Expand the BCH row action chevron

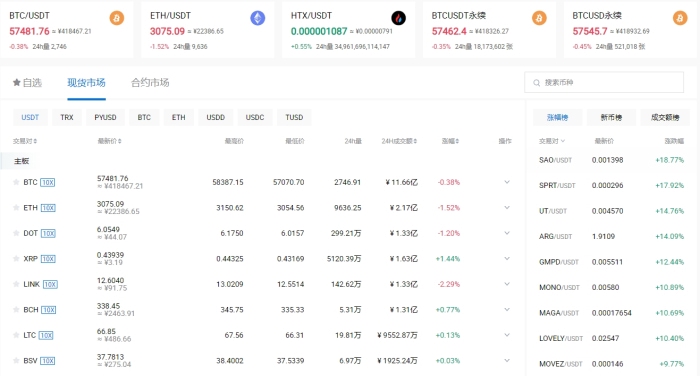click(507, 309)
